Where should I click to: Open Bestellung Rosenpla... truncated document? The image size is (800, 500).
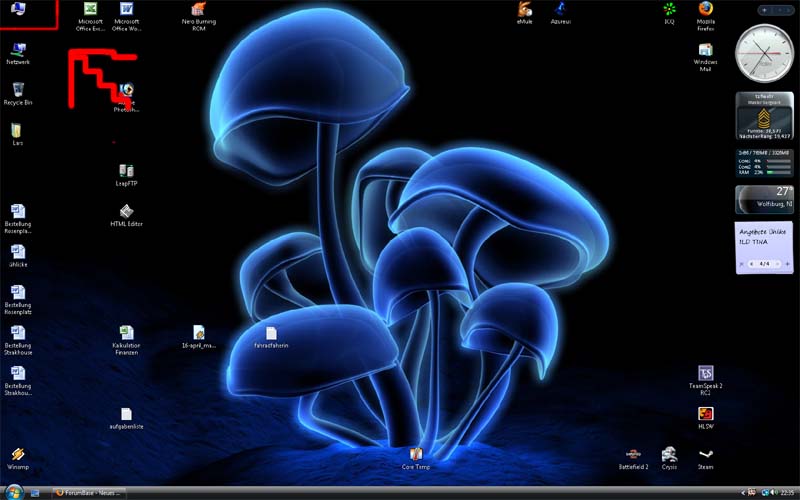(x=18, y=219)
